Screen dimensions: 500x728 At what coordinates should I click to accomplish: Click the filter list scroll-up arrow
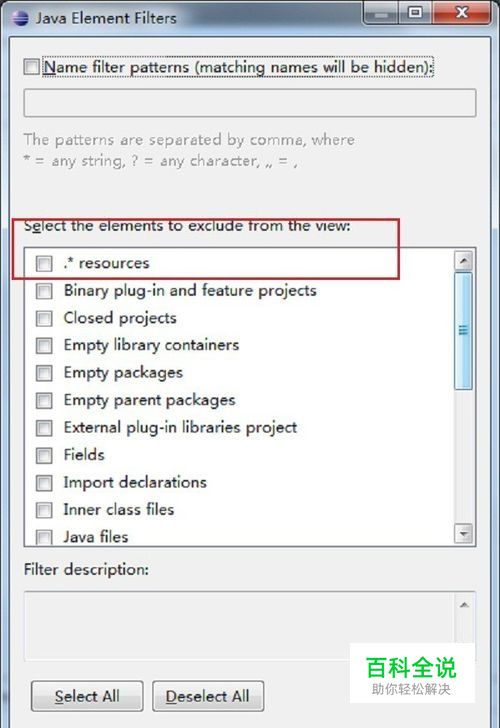click(464, 261)
